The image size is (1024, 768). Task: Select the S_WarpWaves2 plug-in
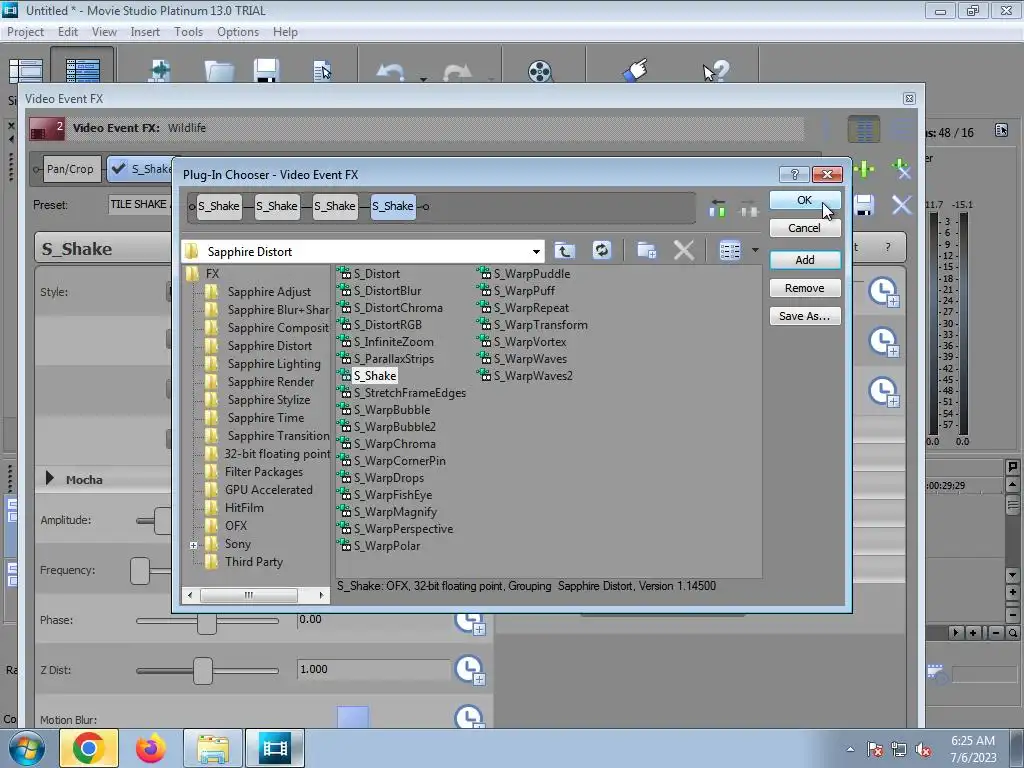(533, 376)
